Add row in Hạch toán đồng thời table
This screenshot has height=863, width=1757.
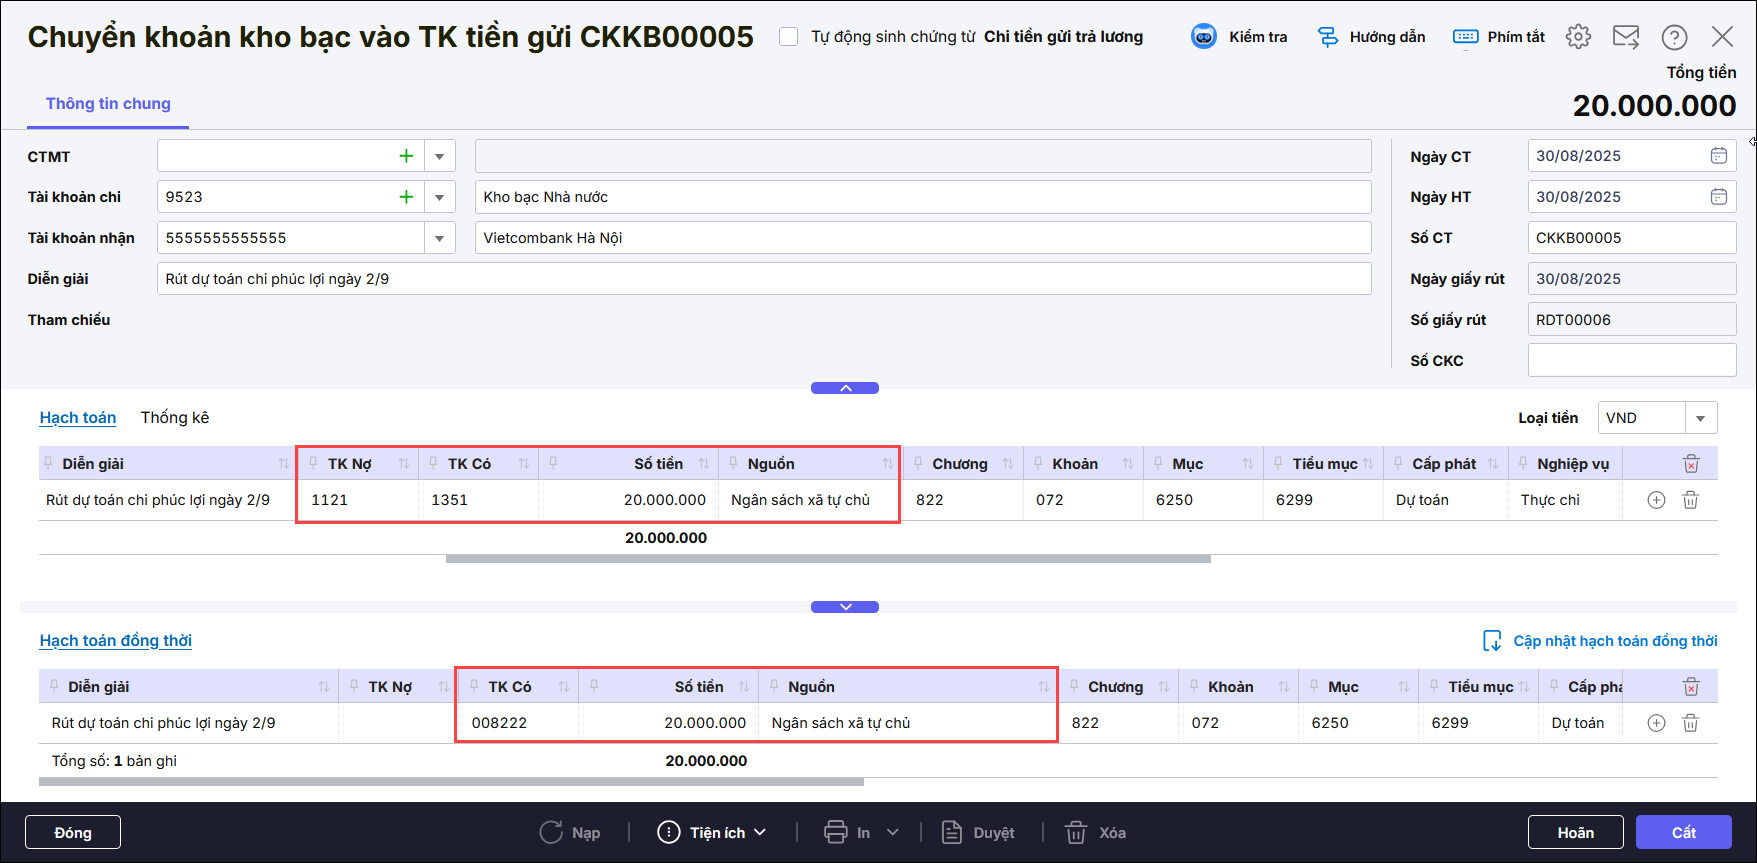(1656, 723)
